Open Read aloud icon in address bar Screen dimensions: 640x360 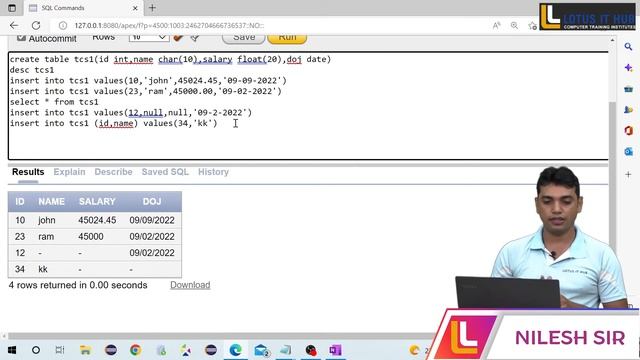496,26
